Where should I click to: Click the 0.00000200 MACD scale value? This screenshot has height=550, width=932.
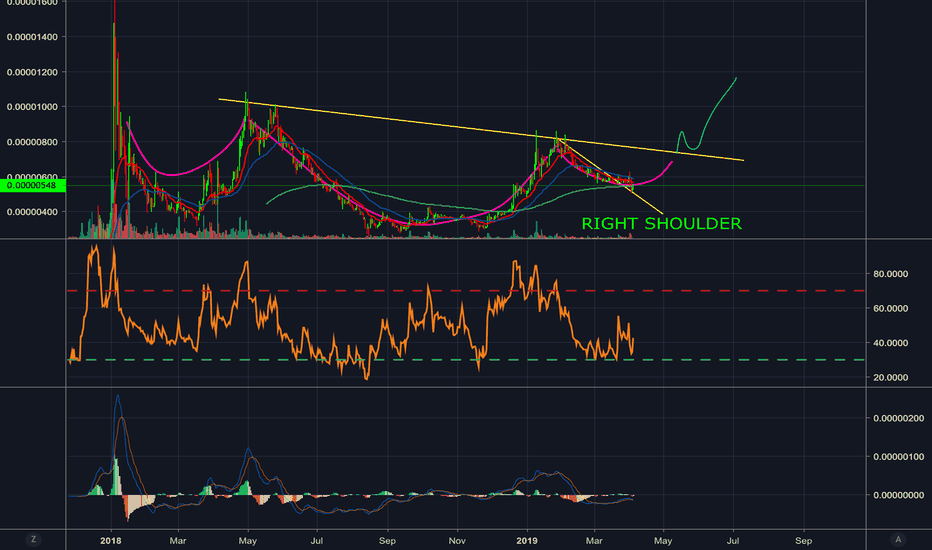[898, 419]
